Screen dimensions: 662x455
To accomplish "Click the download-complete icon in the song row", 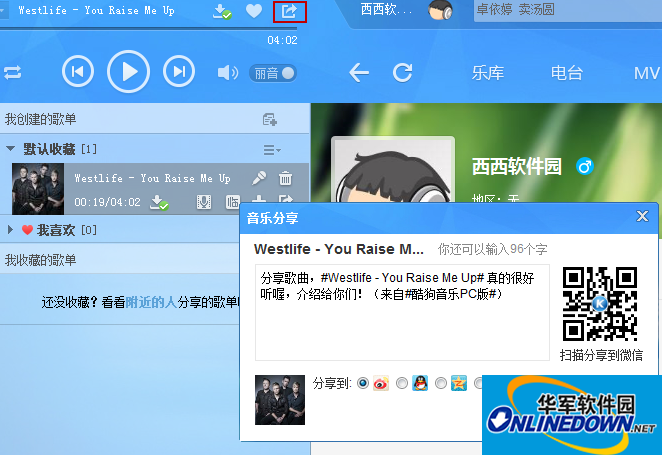I will [159, 202].
